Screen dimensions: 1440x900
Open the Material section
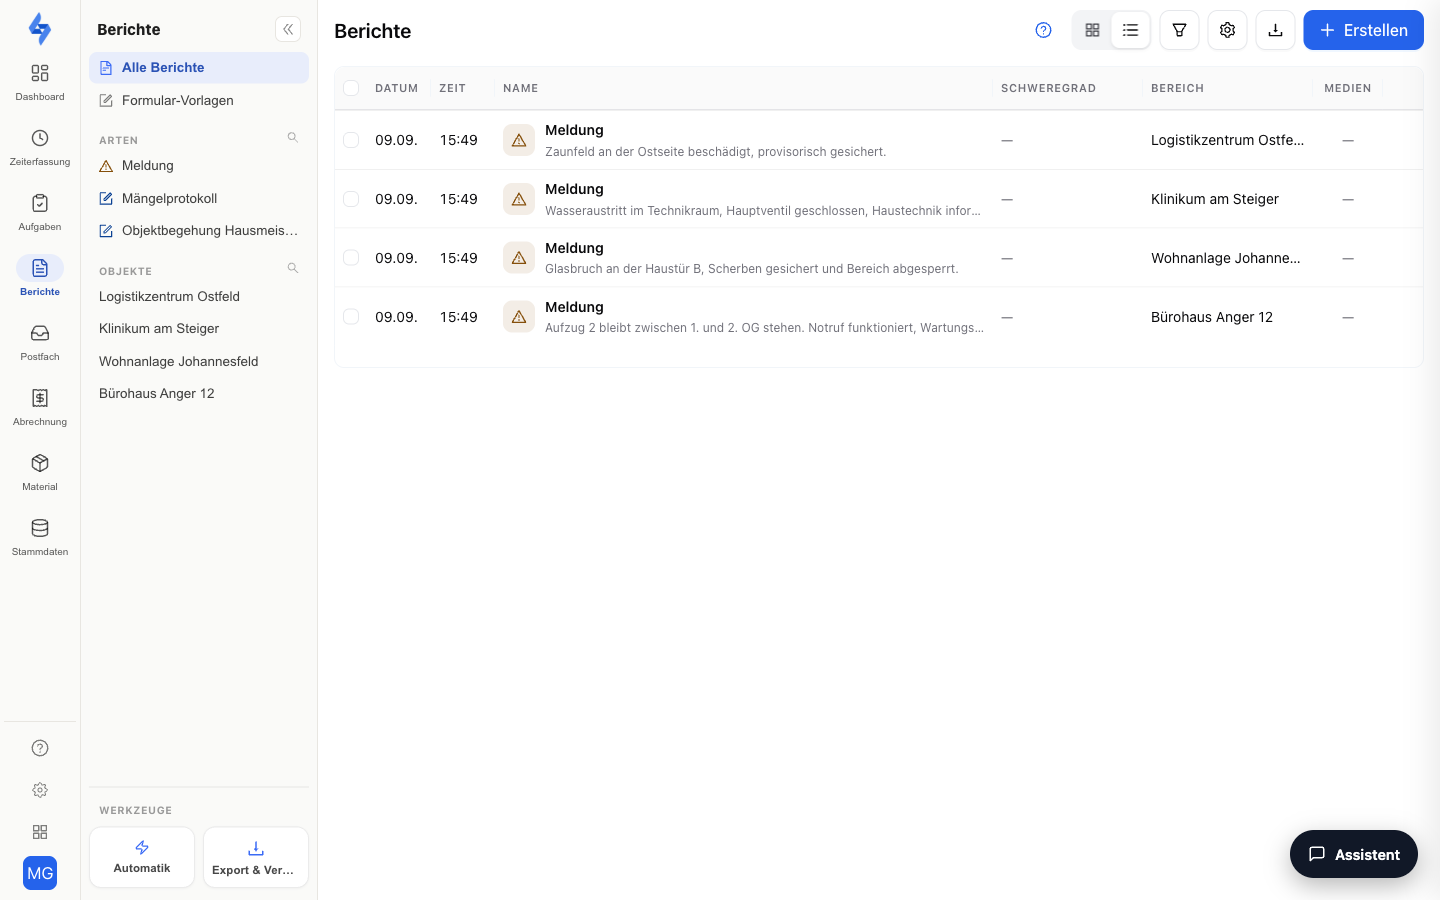40,472
